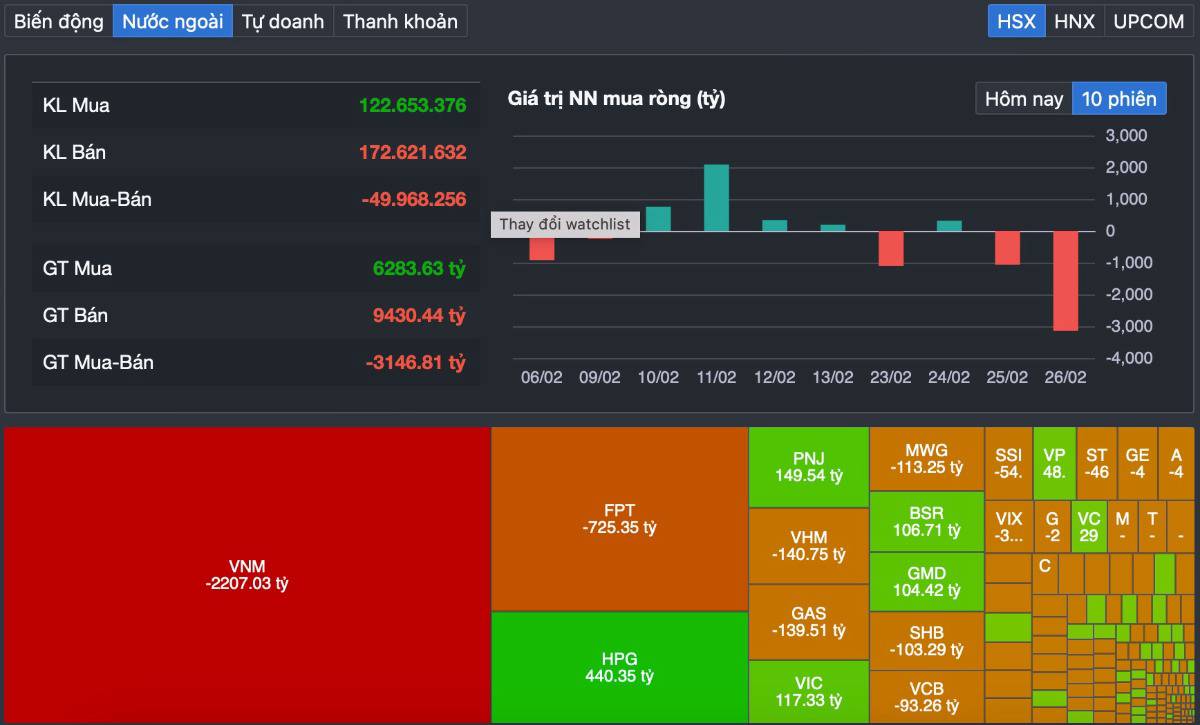The width and height of the screenshot is (1200, 725).
Task: Switch to the Biến động tab
Action: coord(59,21)
